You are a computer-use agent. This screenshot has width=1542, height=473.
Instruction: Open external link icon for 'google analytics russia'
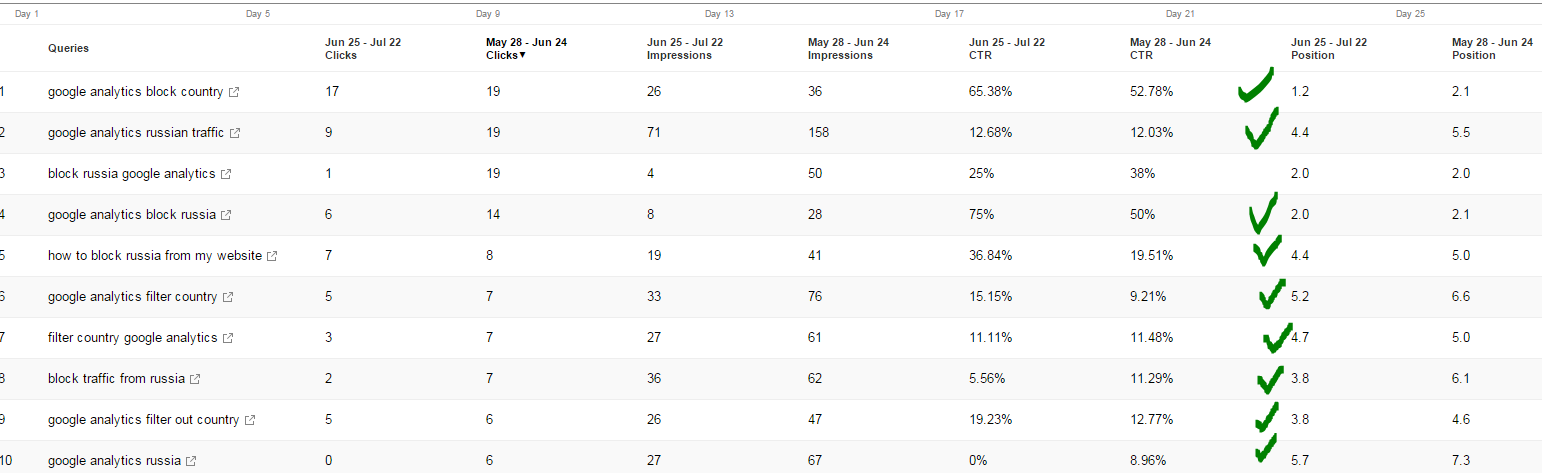[191, 461]
